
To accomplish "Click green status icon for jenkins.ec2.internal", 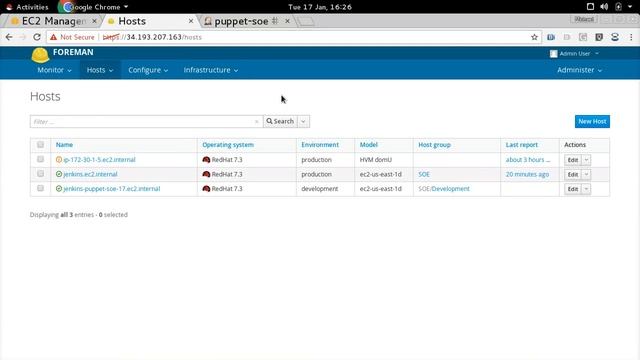I will pos(59,174).
